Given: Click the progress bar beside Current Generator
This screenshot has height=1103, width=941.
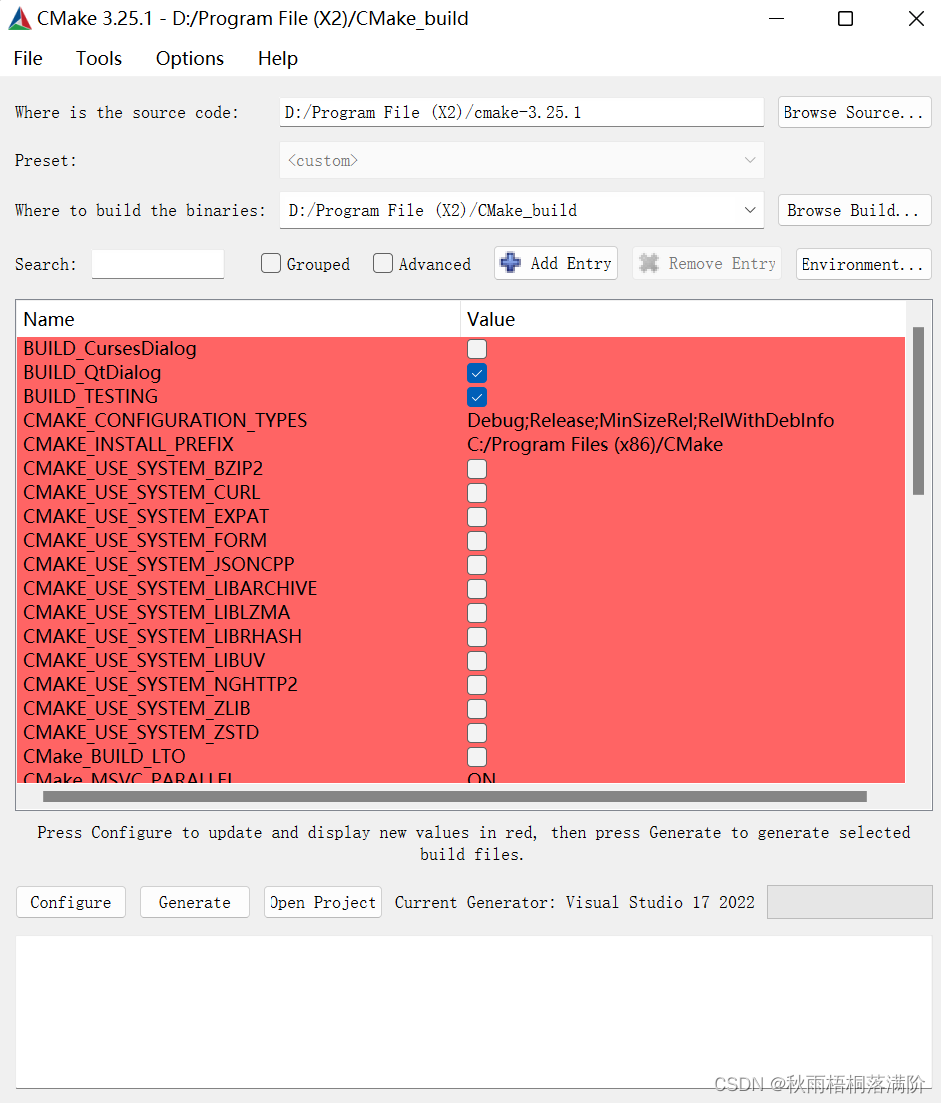Looking at the screenshot, I should coord(850,902).
